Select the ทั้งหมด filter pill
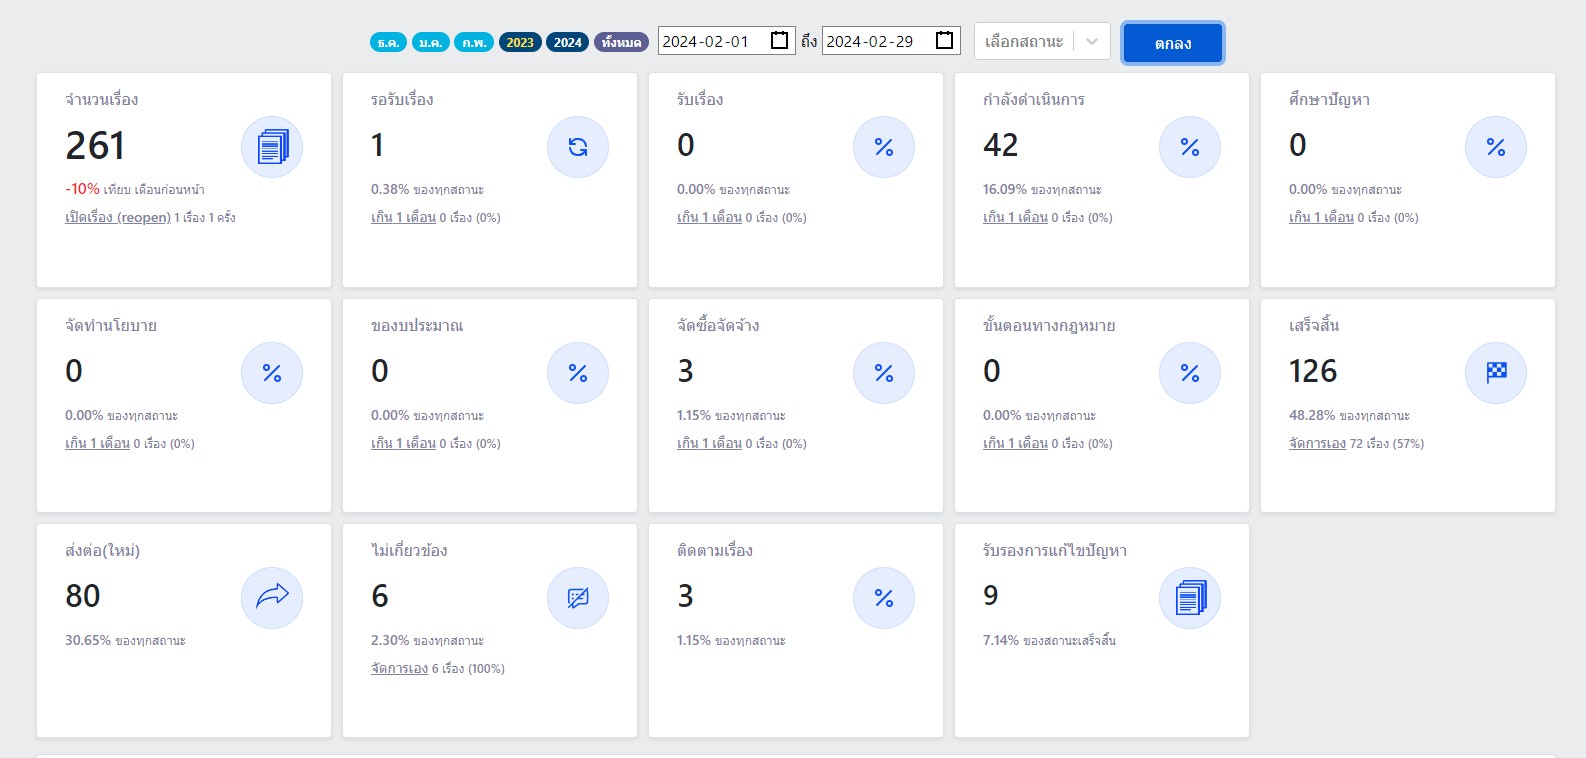 621,42
